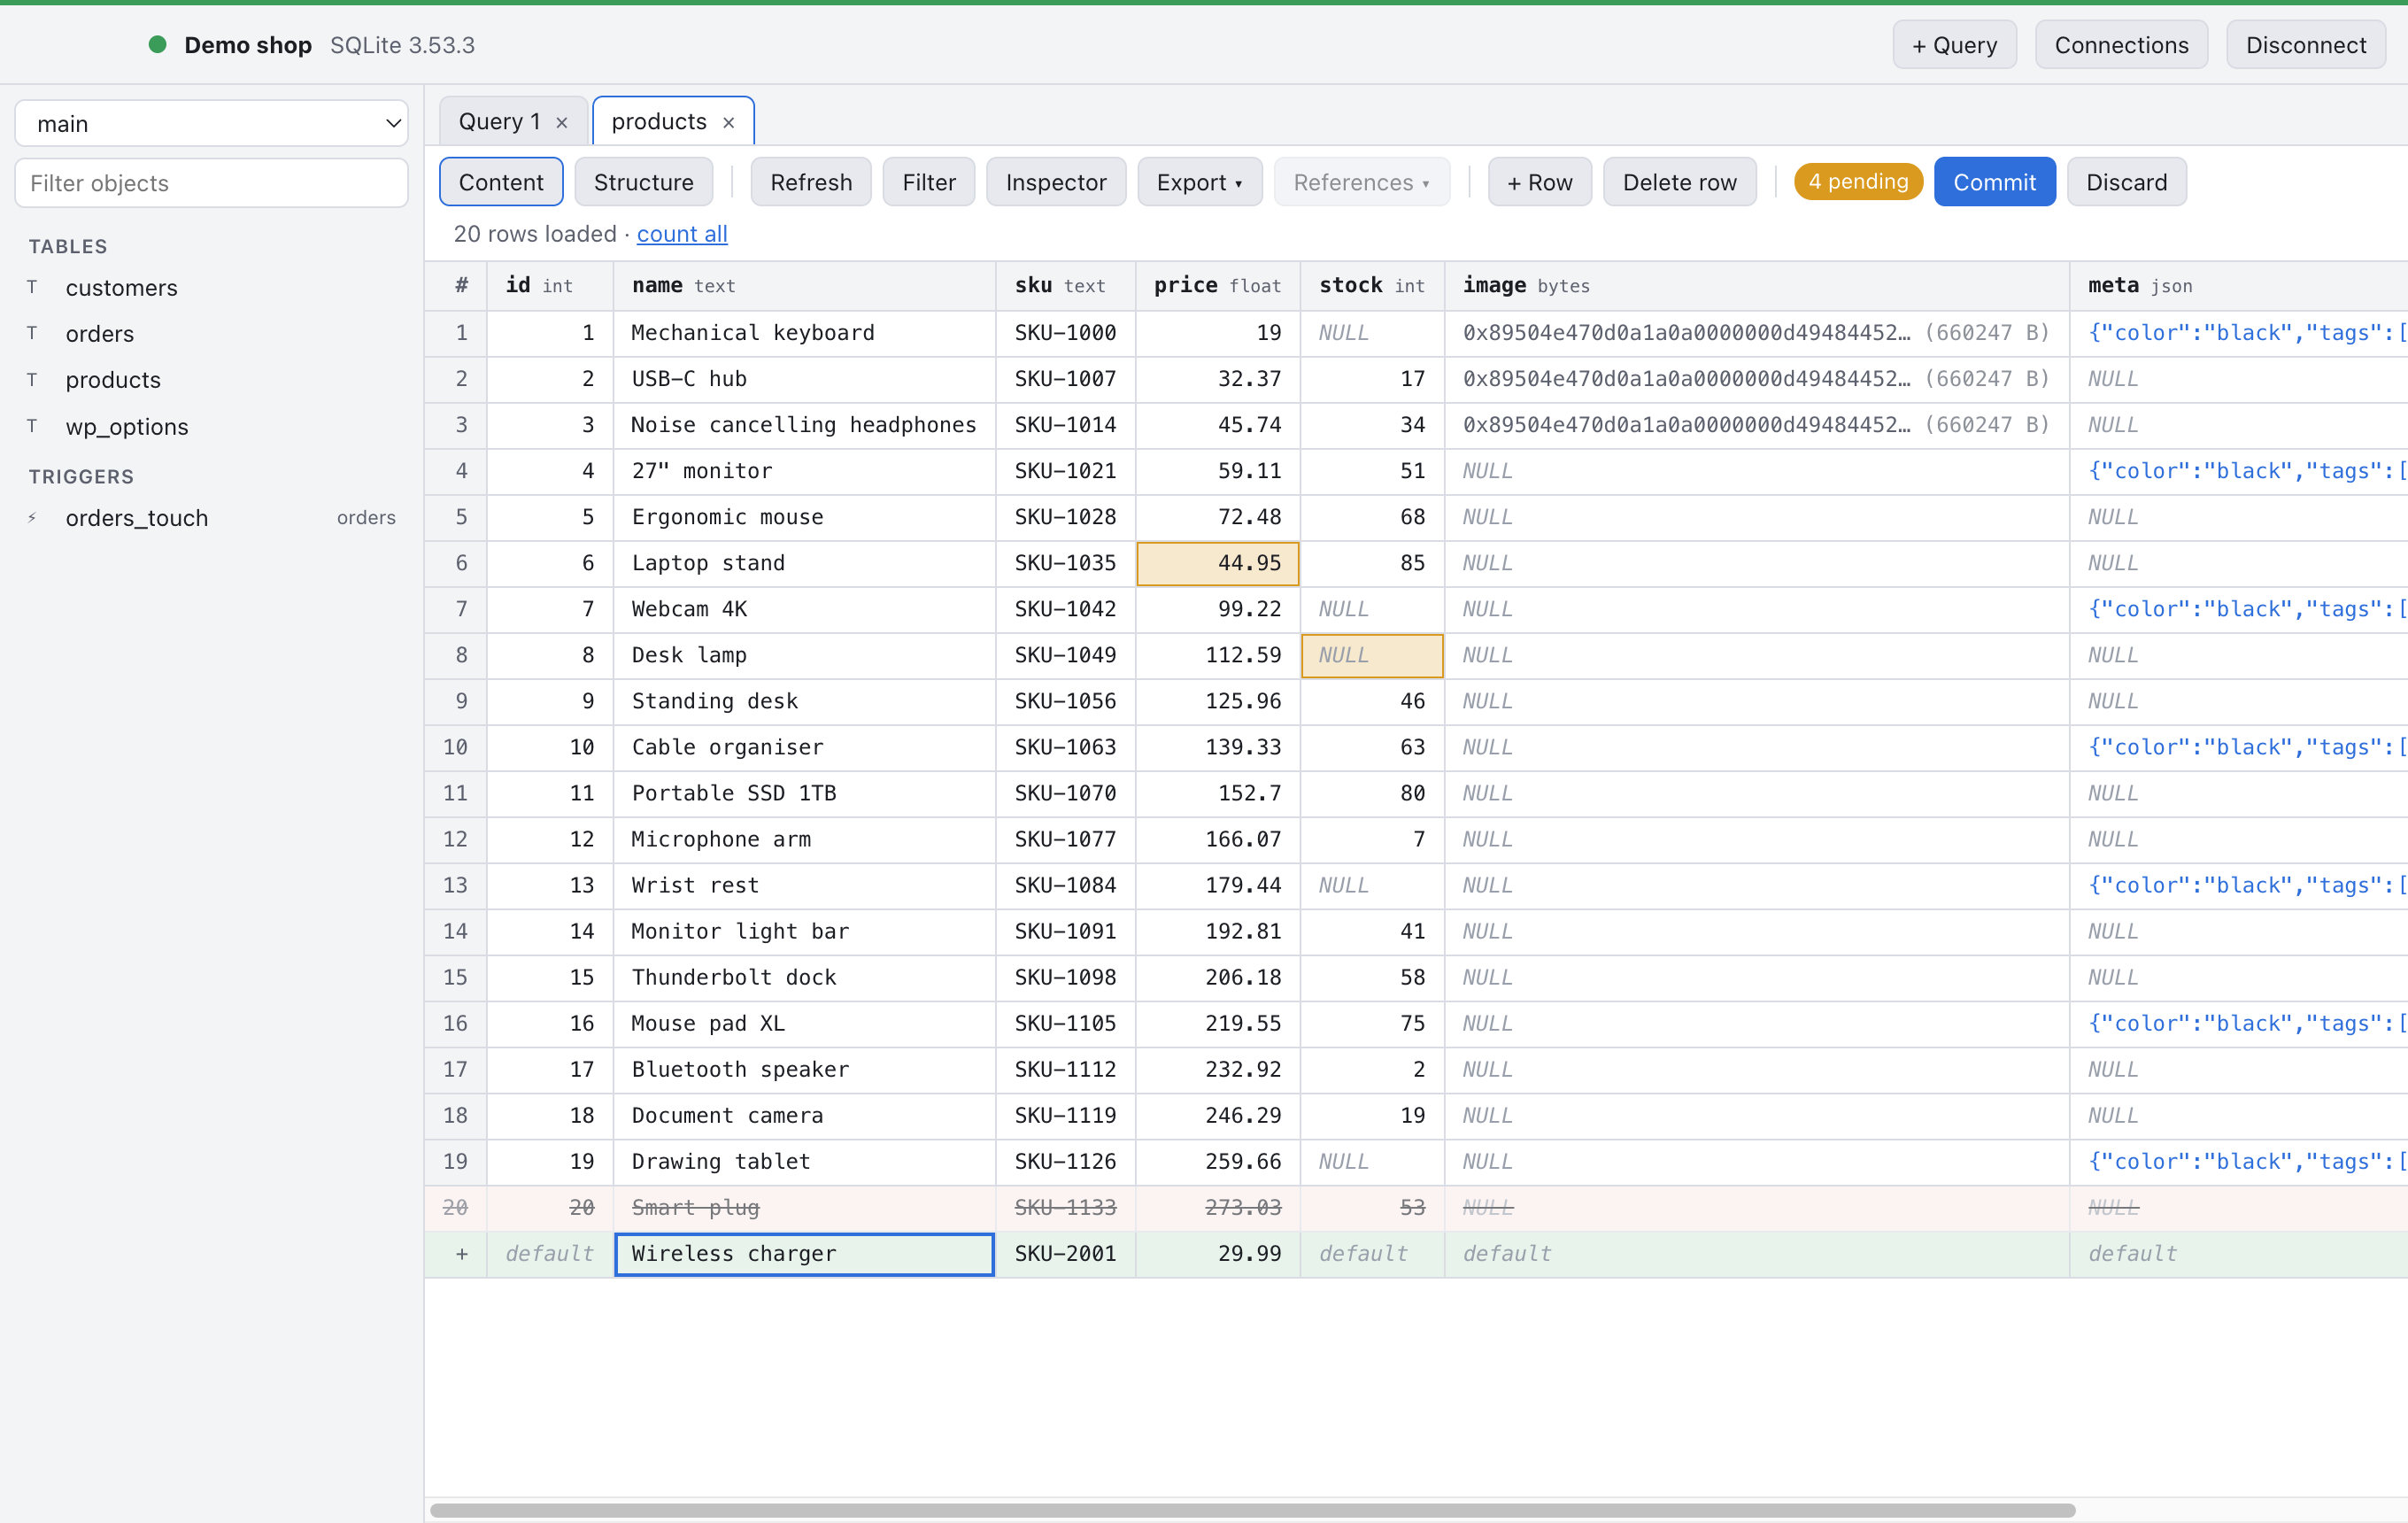Focus the Filter objects field
The image size is (2408, 1523).
pos(211,183)
